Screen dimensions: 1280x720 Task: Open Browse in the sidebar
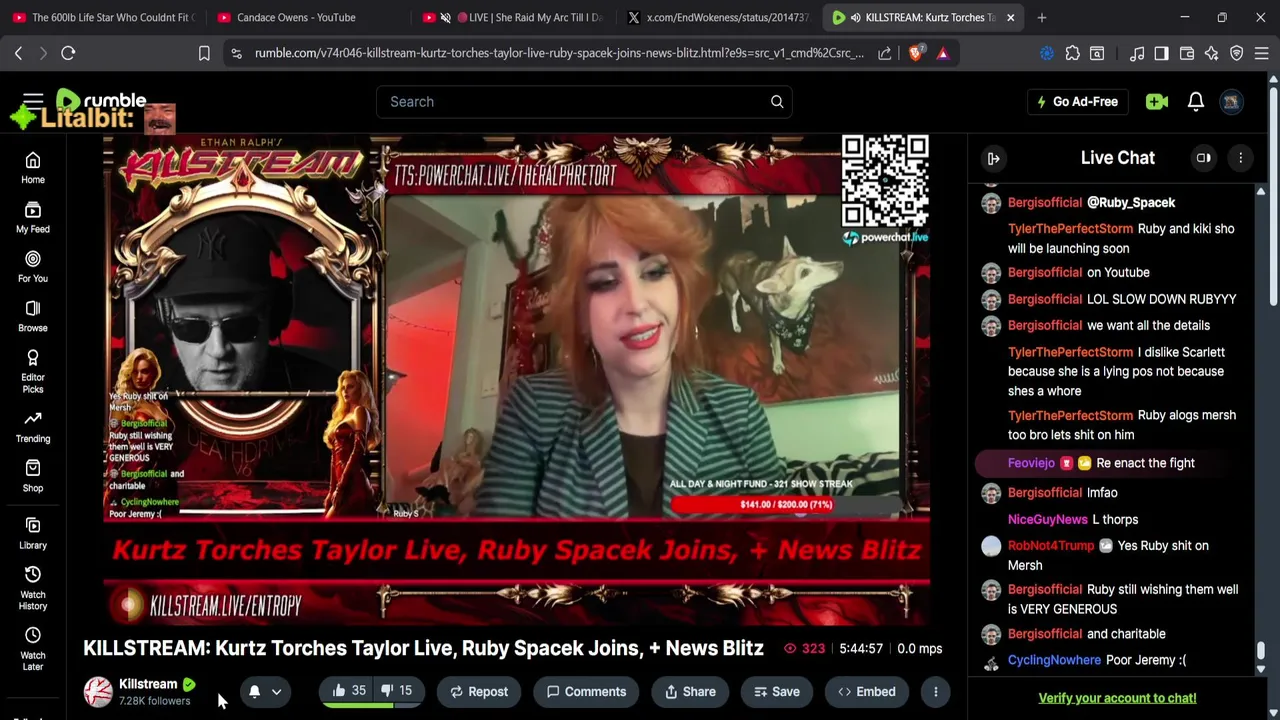(x=33, y=316)
